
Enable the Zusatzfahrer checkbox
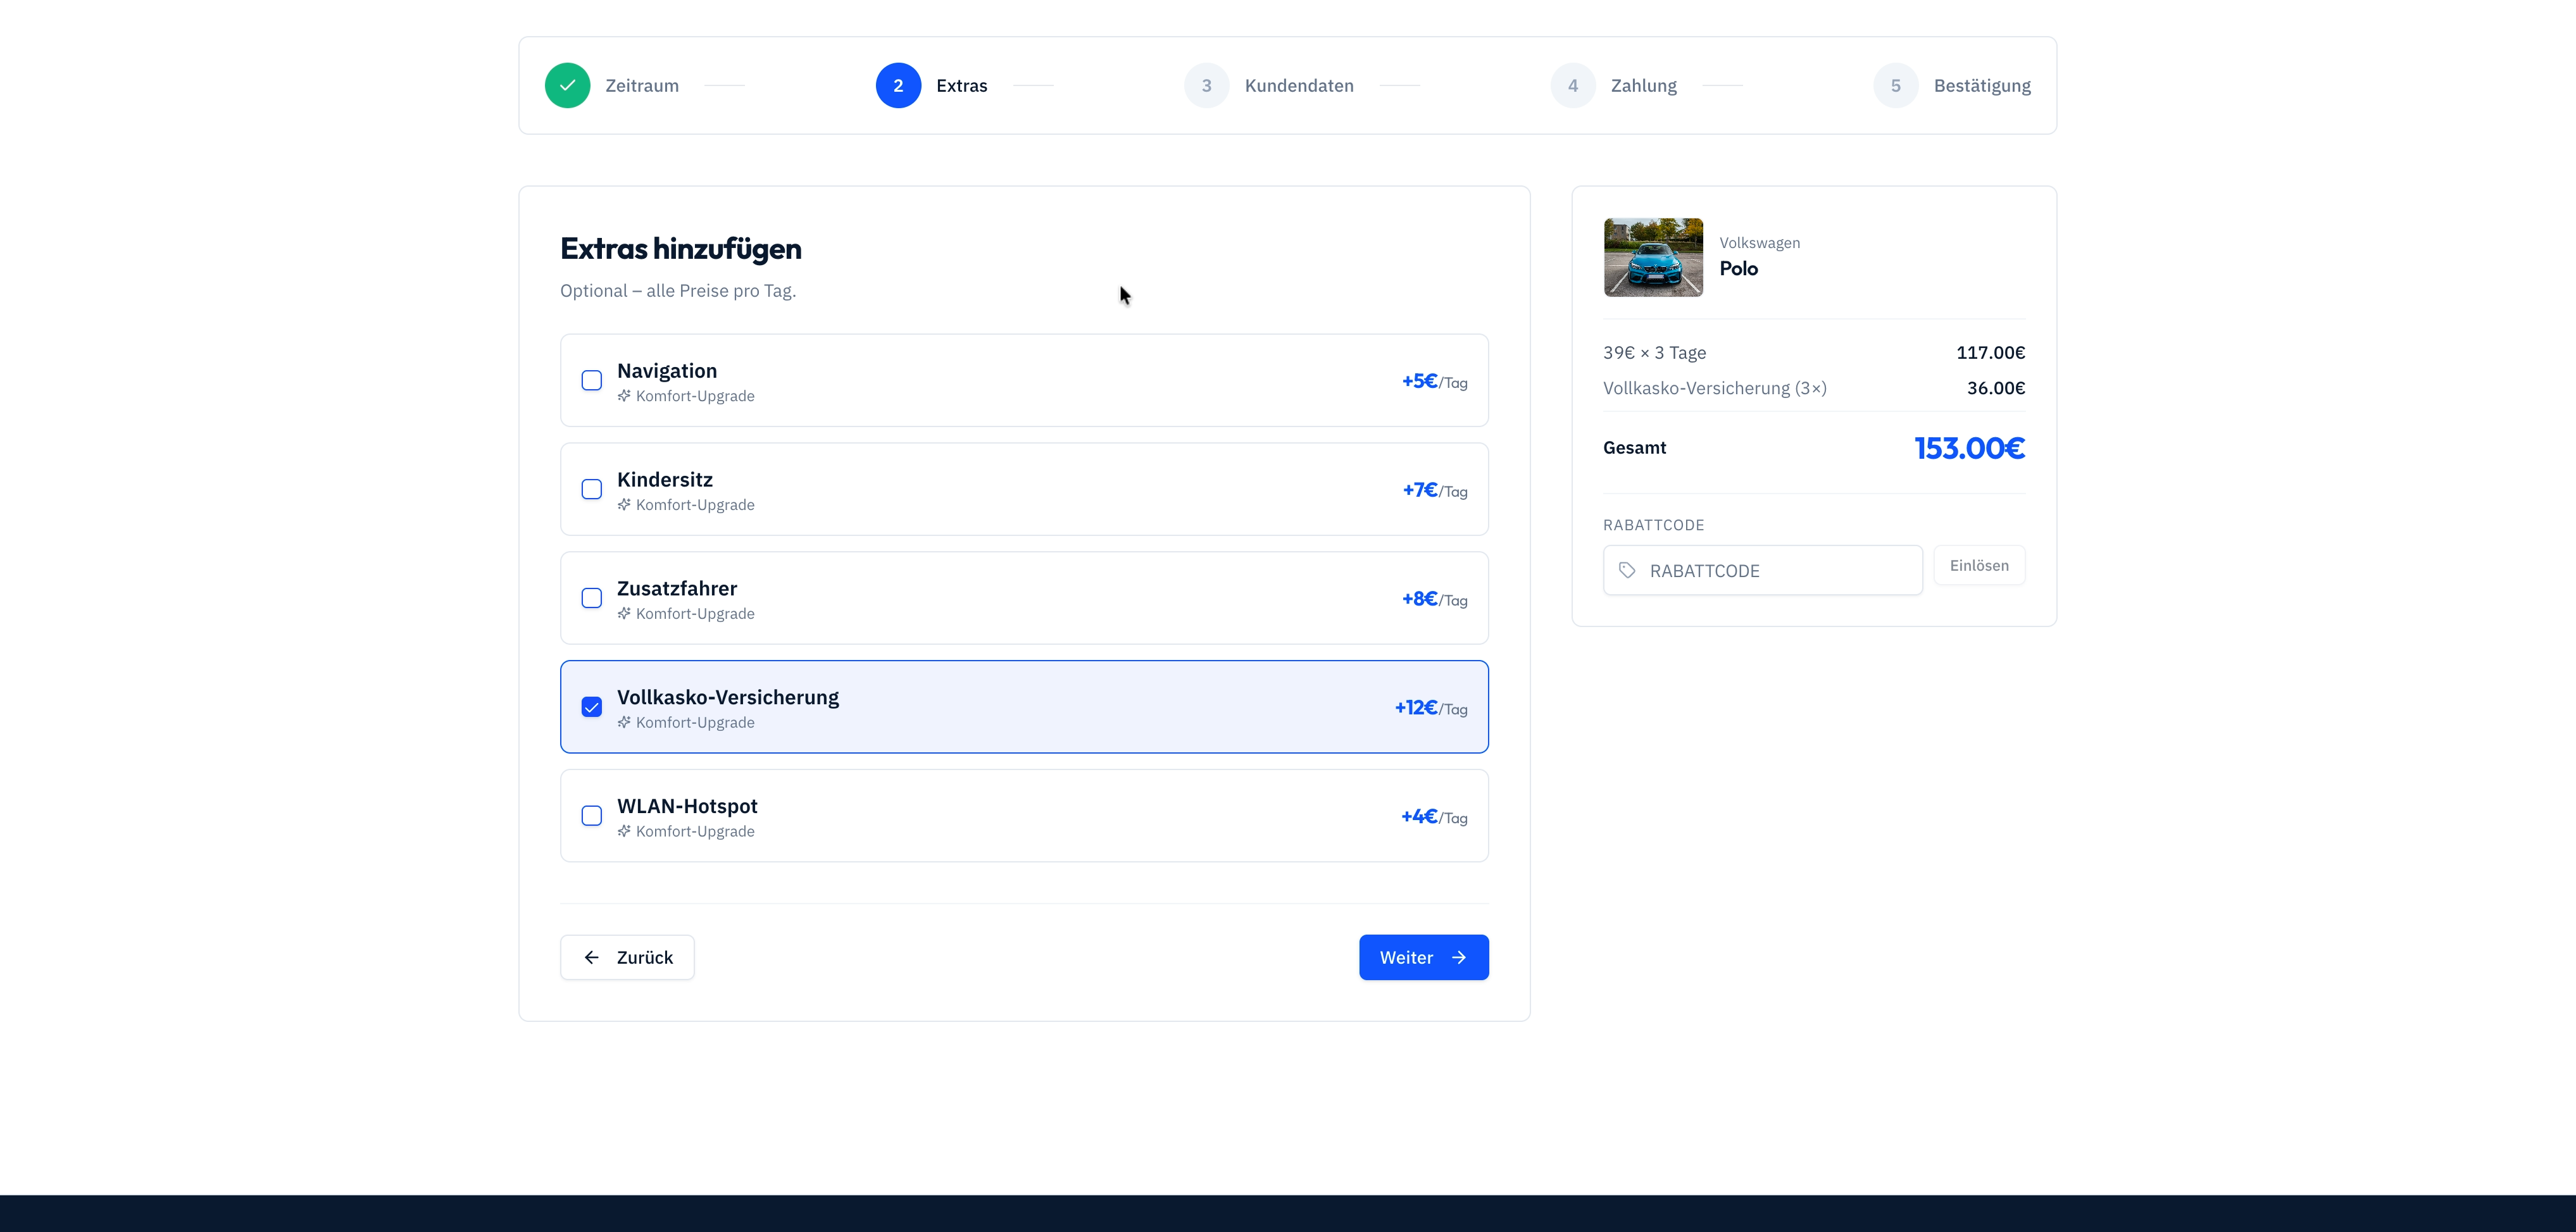(592, 598)
